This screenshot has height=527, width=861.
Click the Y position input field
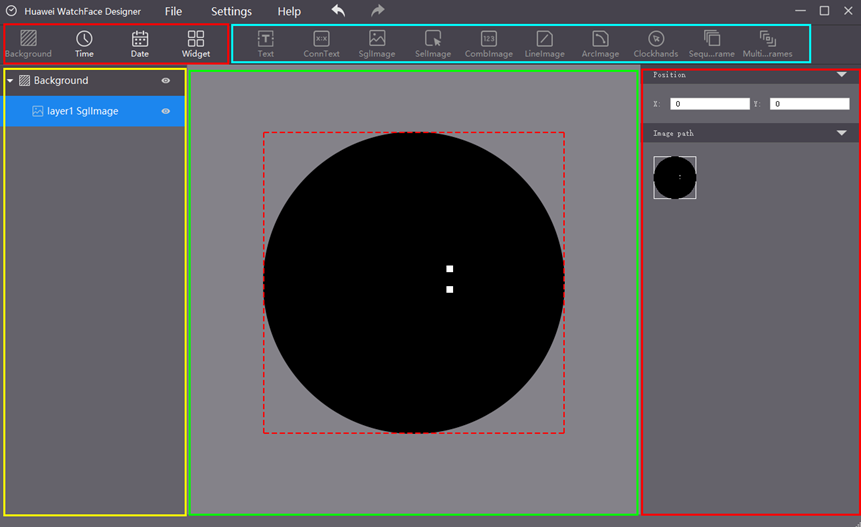(x=809, y=104)
